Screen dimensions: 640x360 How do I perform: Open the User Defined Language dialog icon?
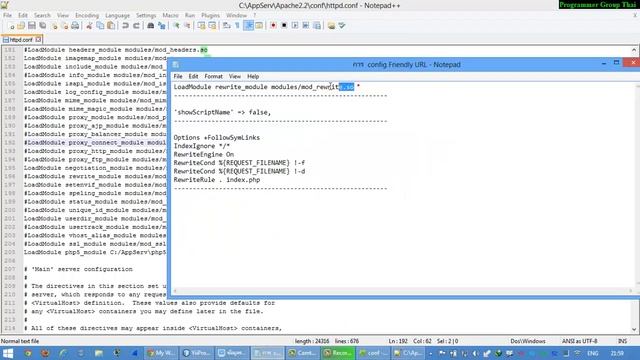[x=259, y=26]
